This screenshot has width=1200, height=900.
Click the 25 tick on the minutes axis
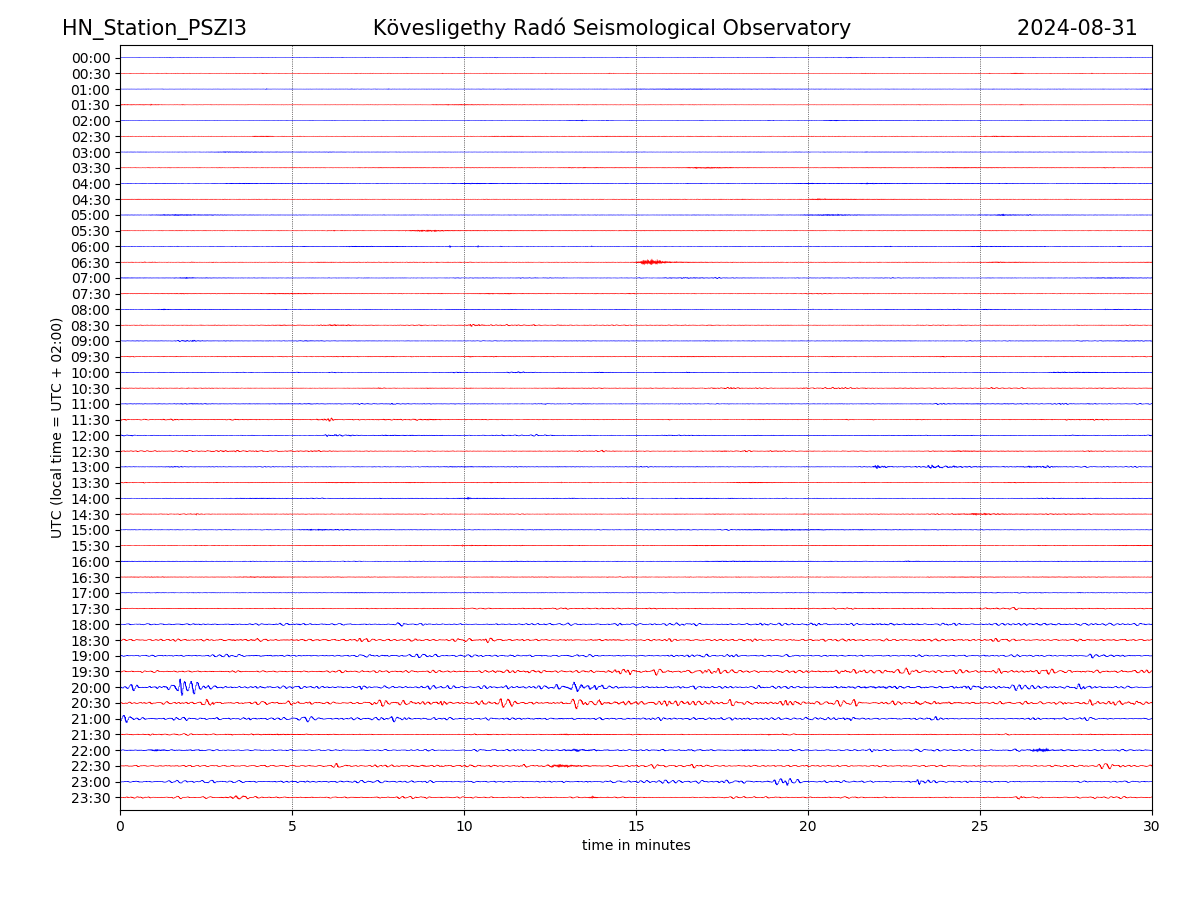[980, 827]
